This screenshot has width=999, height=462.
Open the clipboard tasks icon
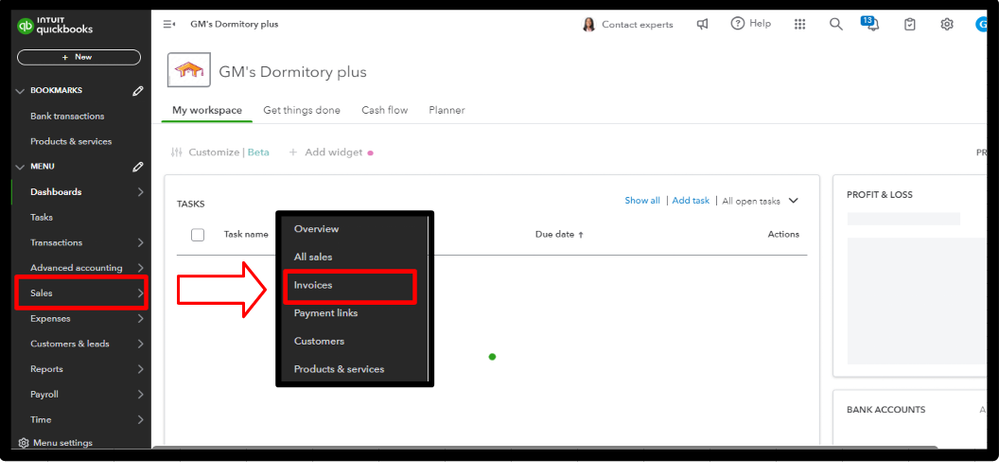pyautogui.click(x=910, y=24)
